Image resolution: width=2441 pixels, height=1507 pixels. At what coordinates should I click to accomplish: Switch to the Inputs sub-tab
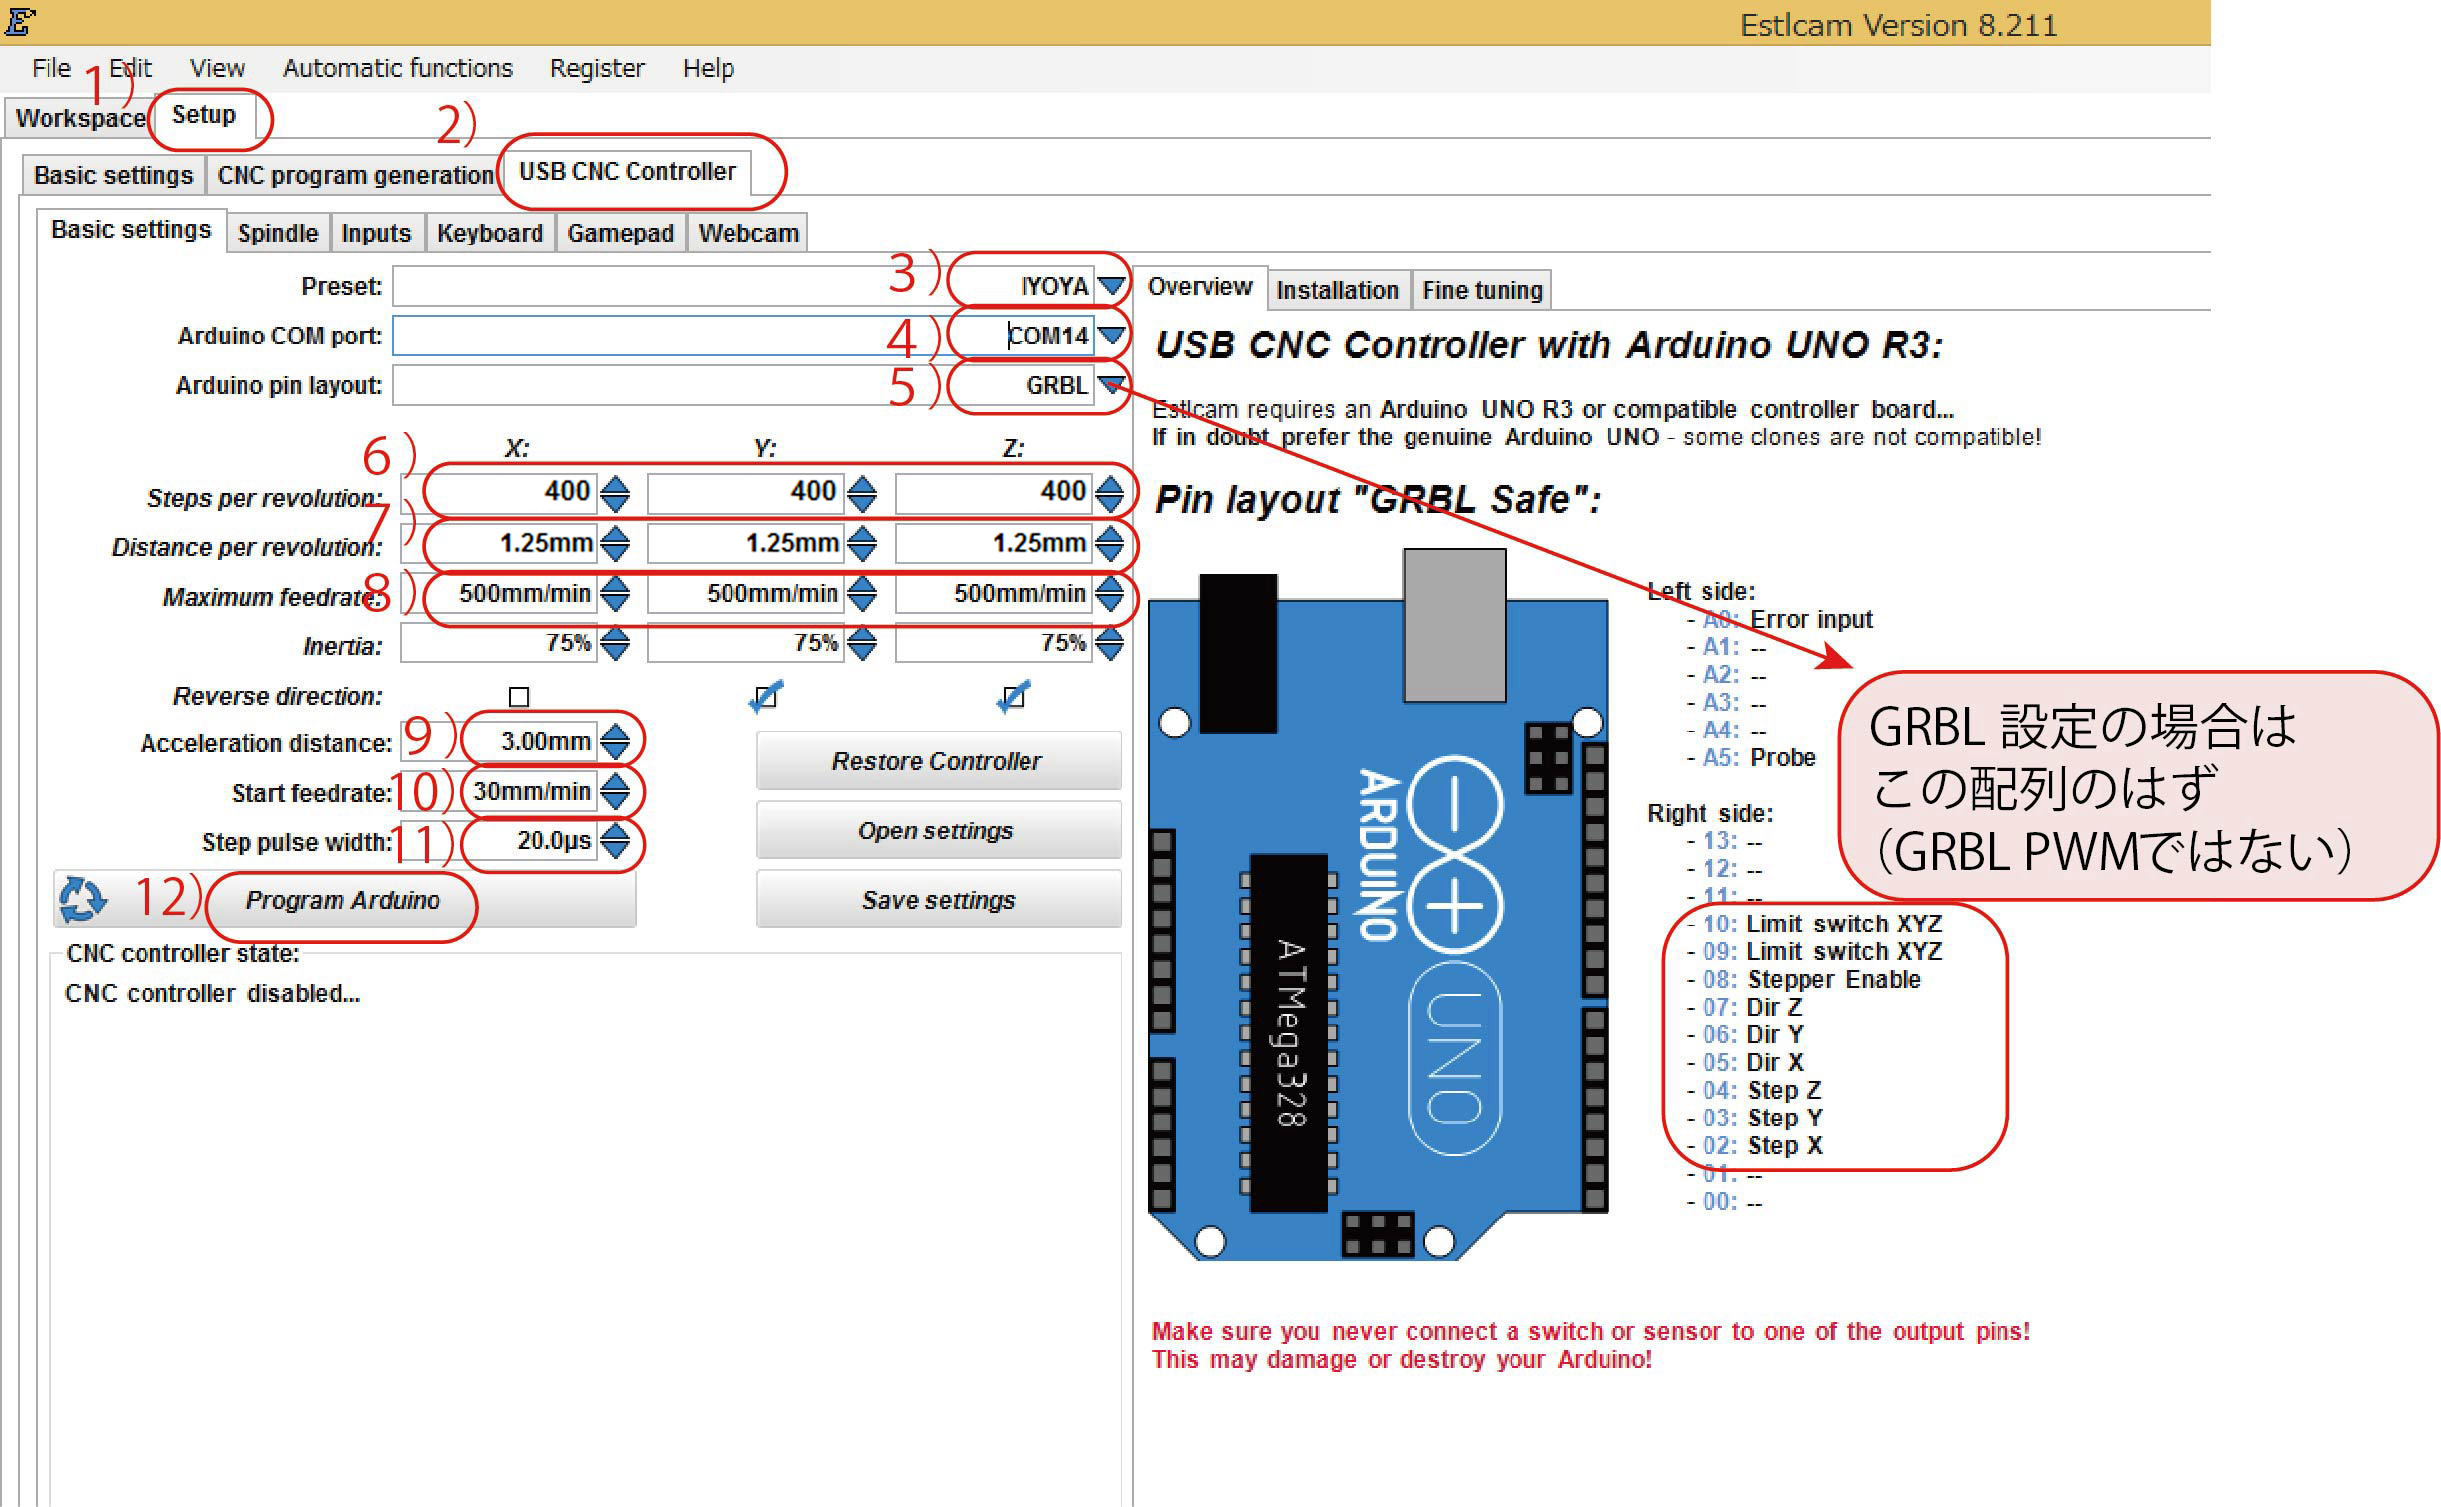tap(376, 233)
